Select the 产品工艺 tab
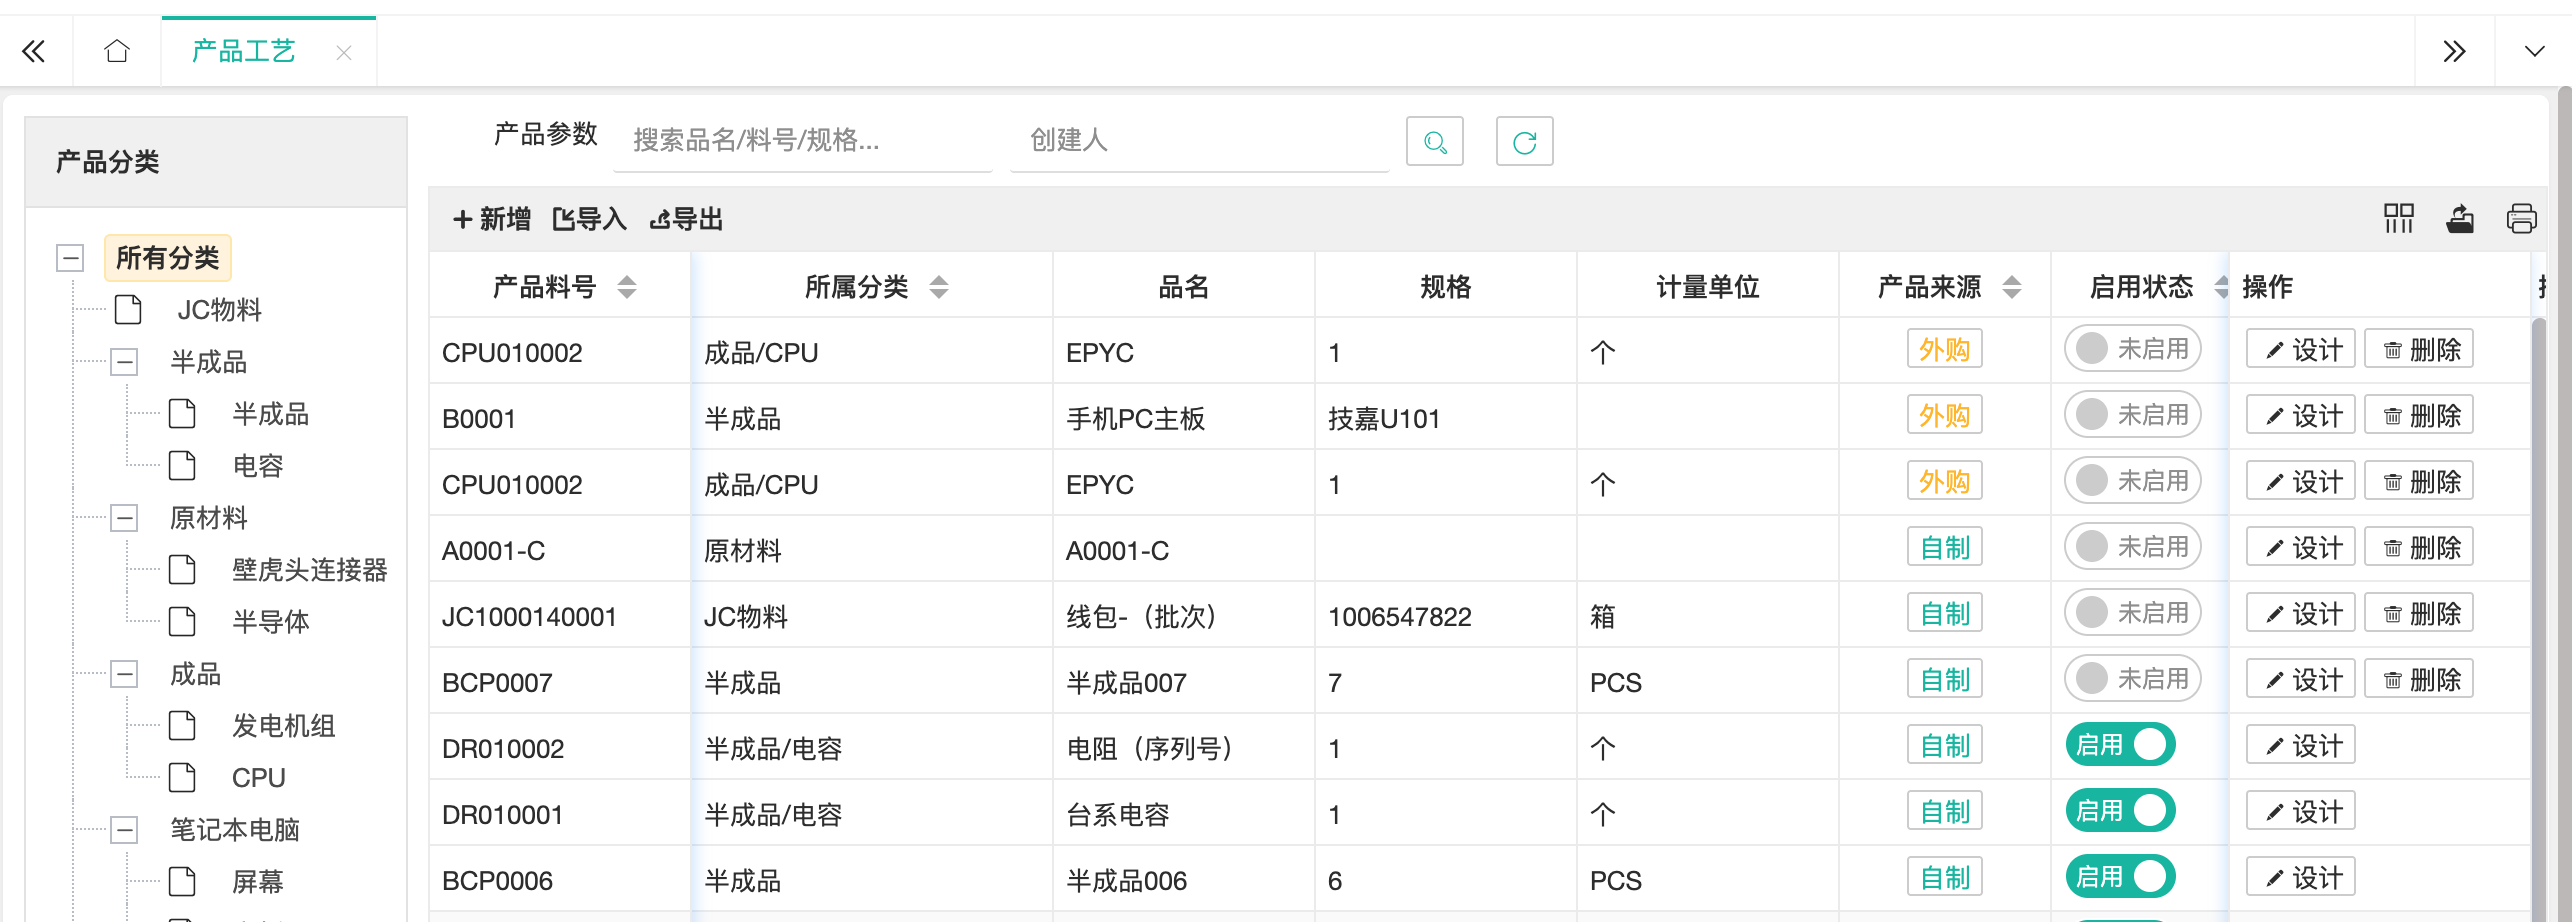 pos(243,51)
